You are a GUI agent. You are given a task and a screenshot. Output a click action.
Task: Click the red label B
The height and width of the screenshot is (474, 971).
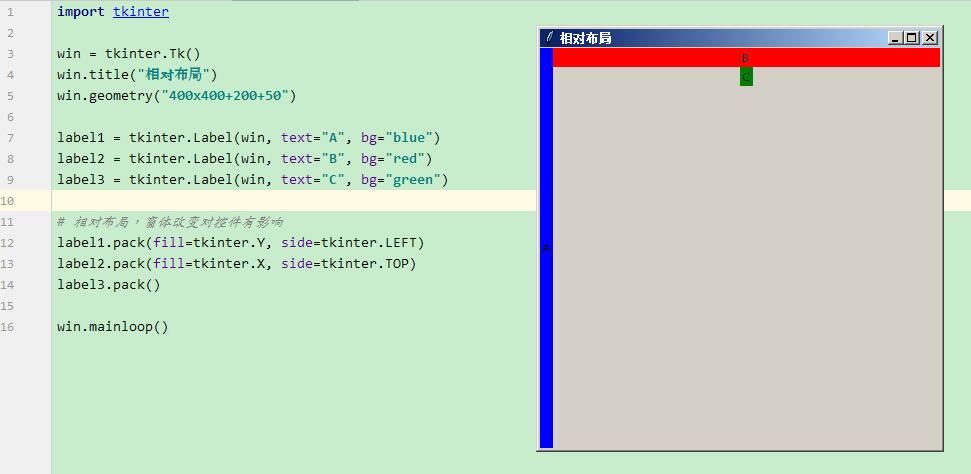click(746, 58)
